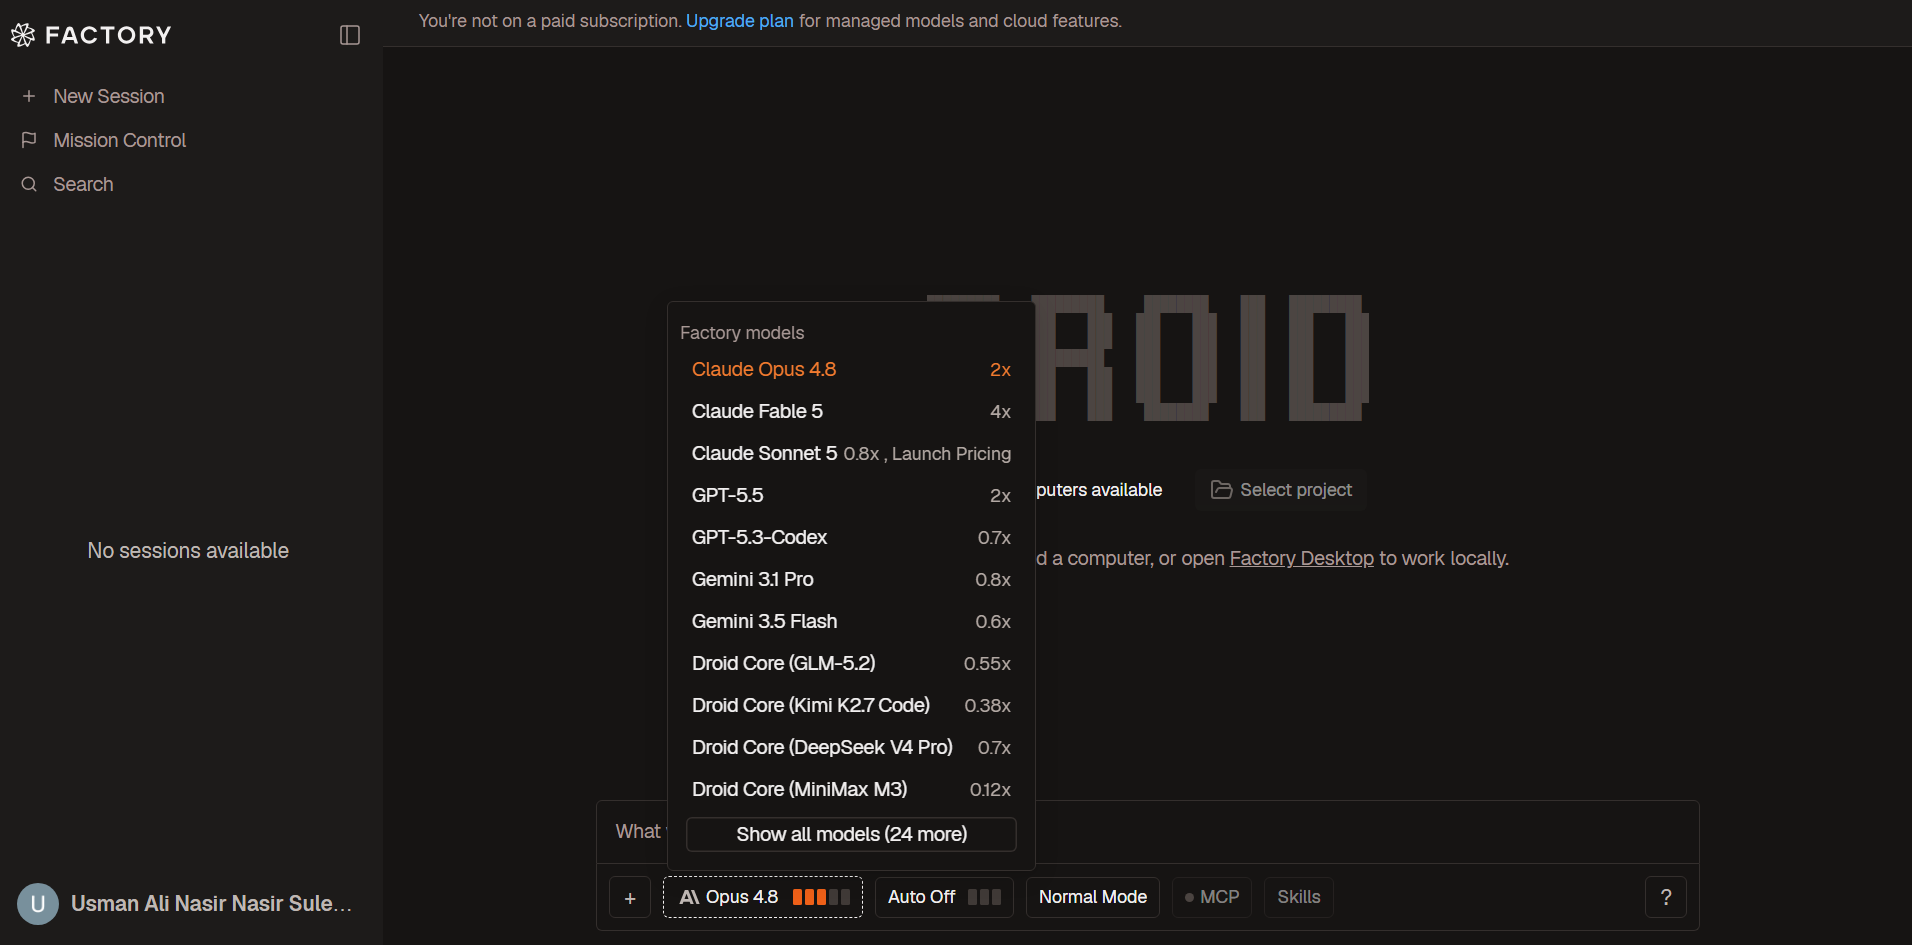Open the Factory Desktop link
Viewport: 1912px width, 945px height.
[x=1302, y=558]
